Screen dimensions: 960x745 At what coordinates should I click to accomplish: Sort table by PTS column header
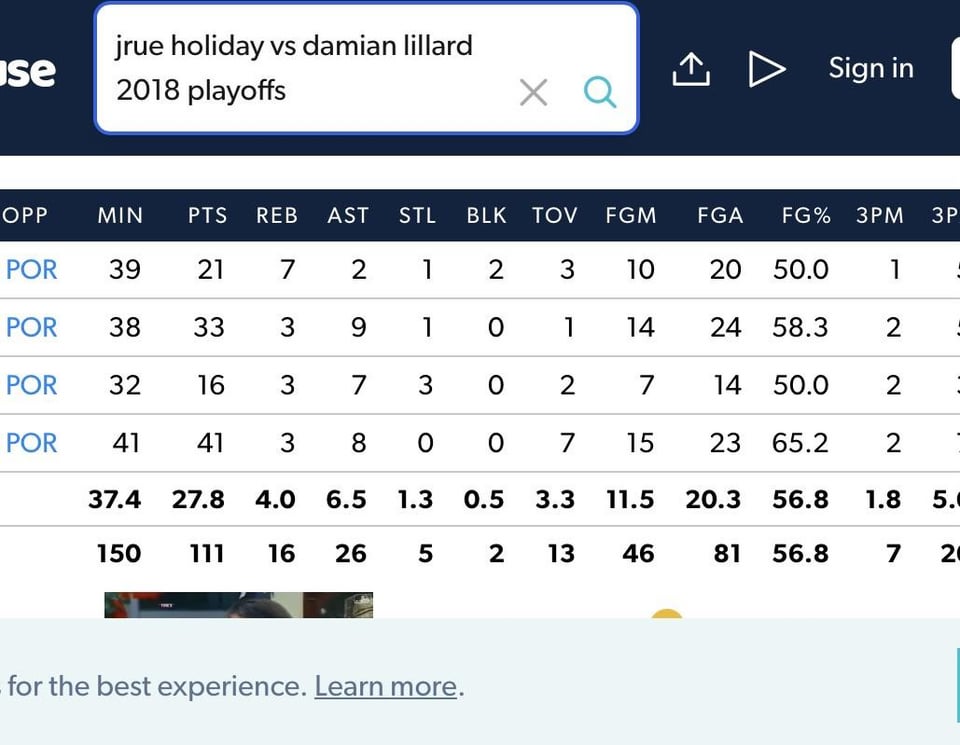point(207,215)
